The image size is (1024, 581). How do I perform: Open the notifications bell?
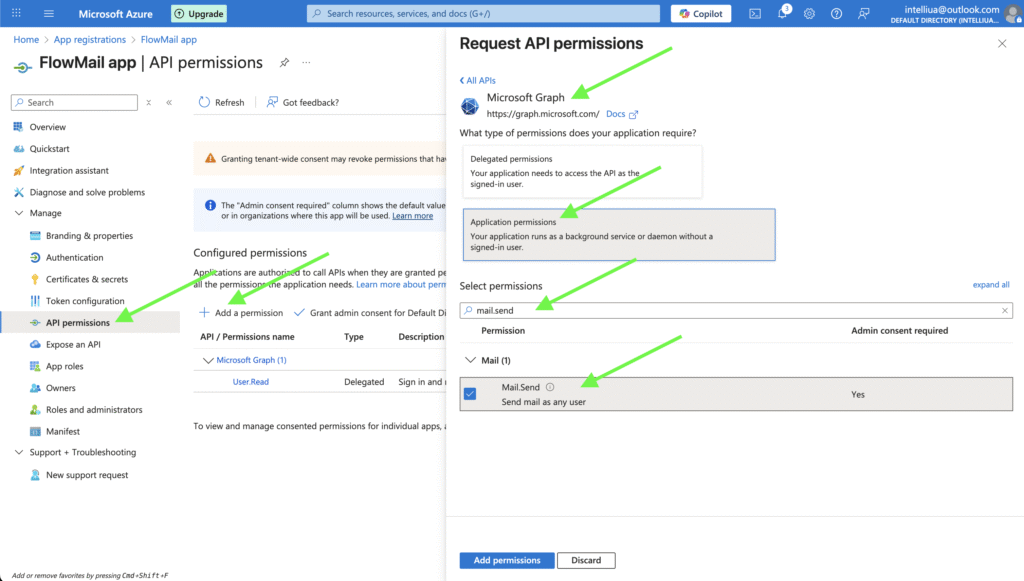[782, 13]
